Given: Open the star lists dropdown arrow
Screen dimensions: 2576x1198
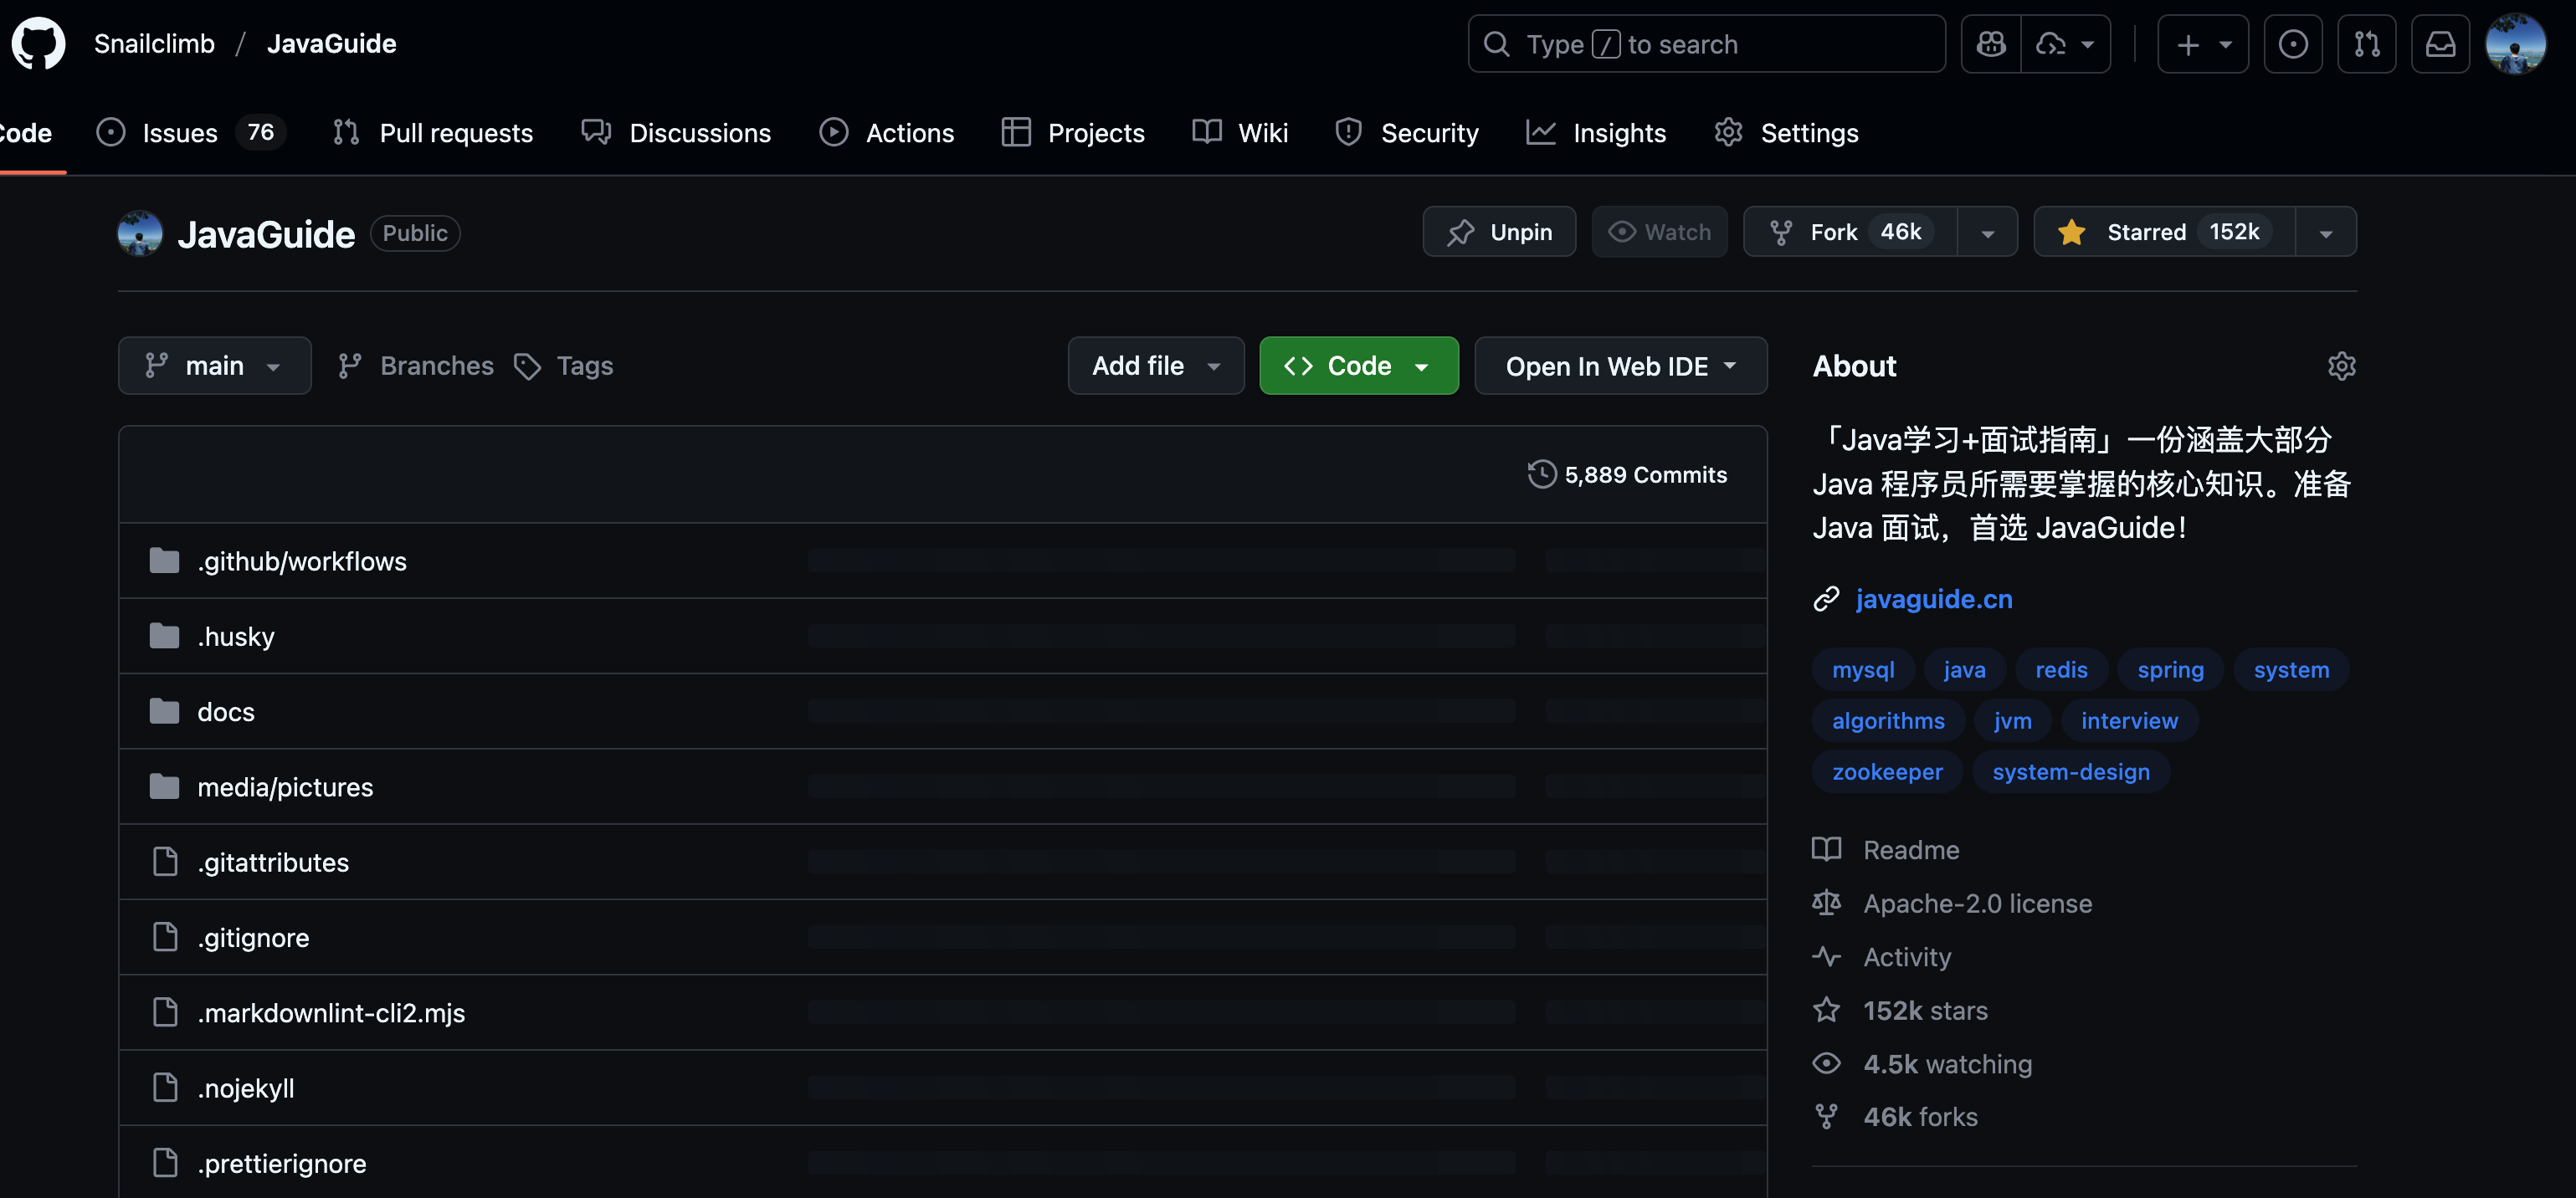Looking at the screenshot, I should (x=2326, y=232).
